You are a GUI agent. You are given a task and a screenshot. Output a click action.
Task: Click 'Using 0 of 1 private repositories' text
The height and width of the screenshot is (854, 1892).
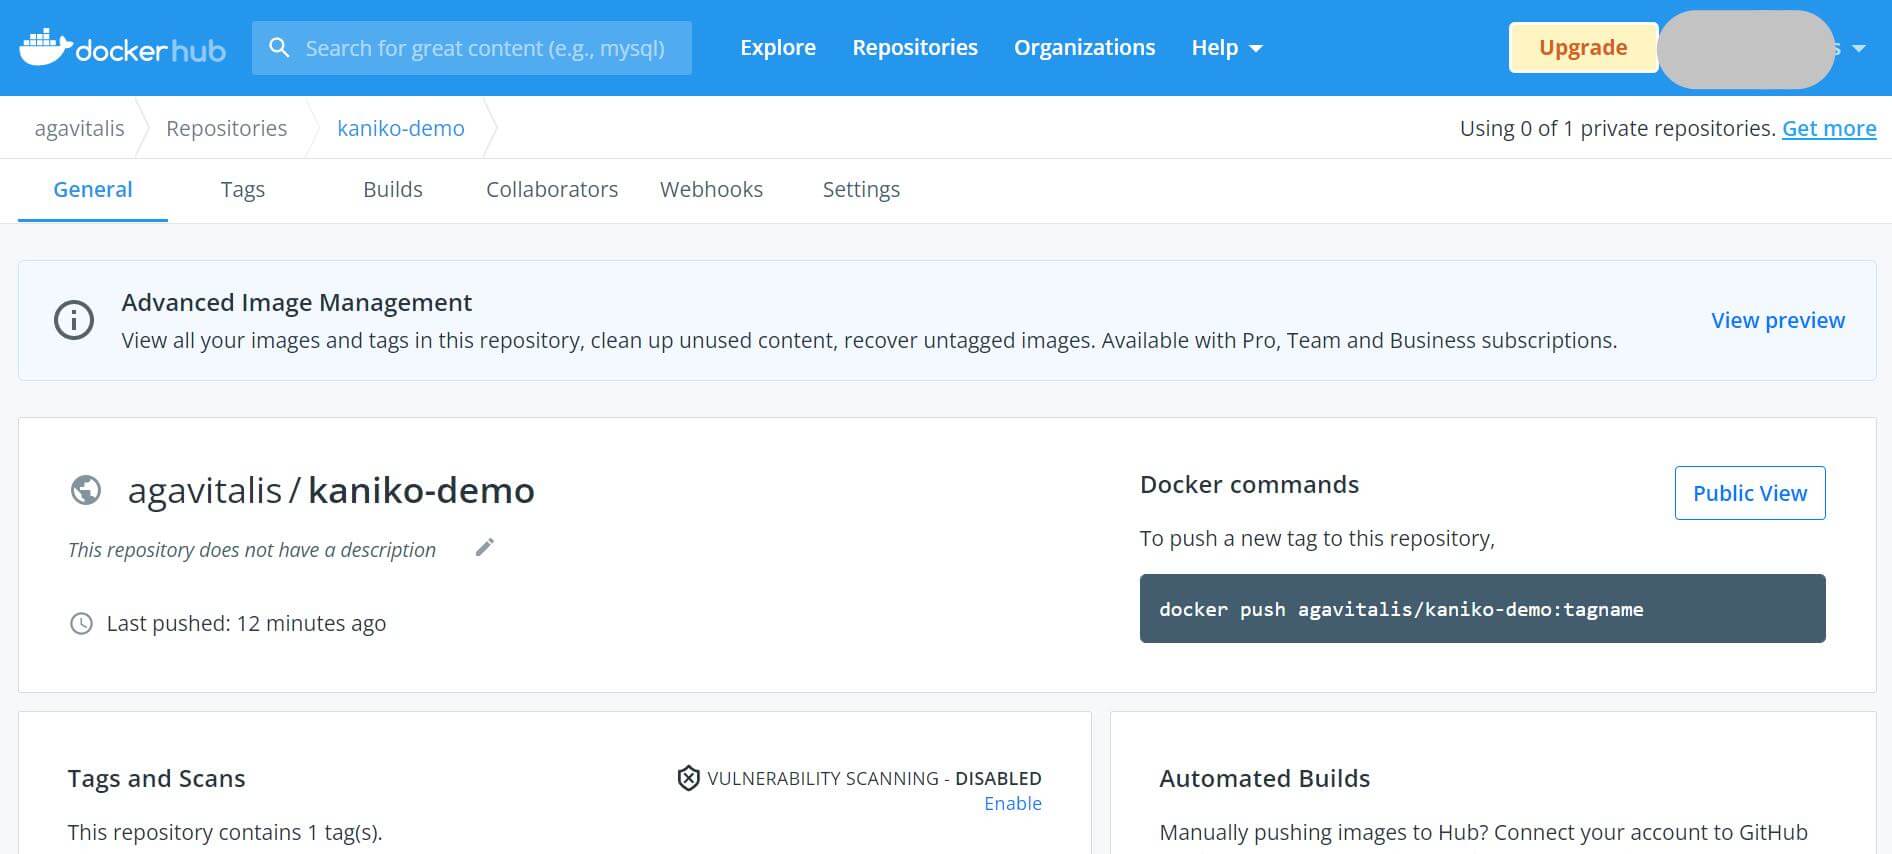pyautogui.click(x=1617, y=128)
